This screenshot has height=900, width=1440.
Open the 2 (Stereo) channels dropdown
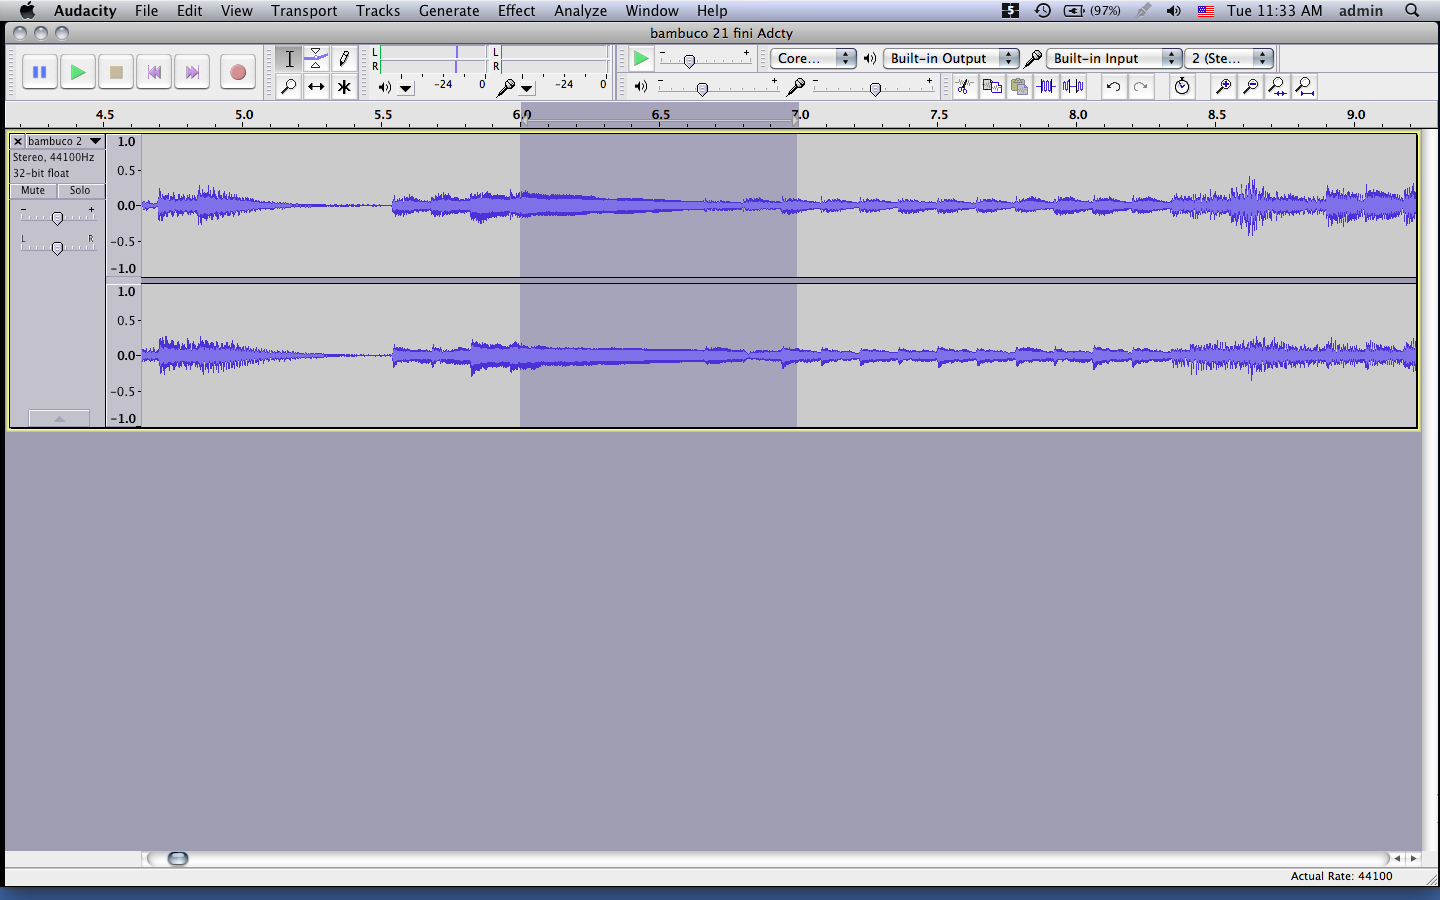pos(1229,58)
